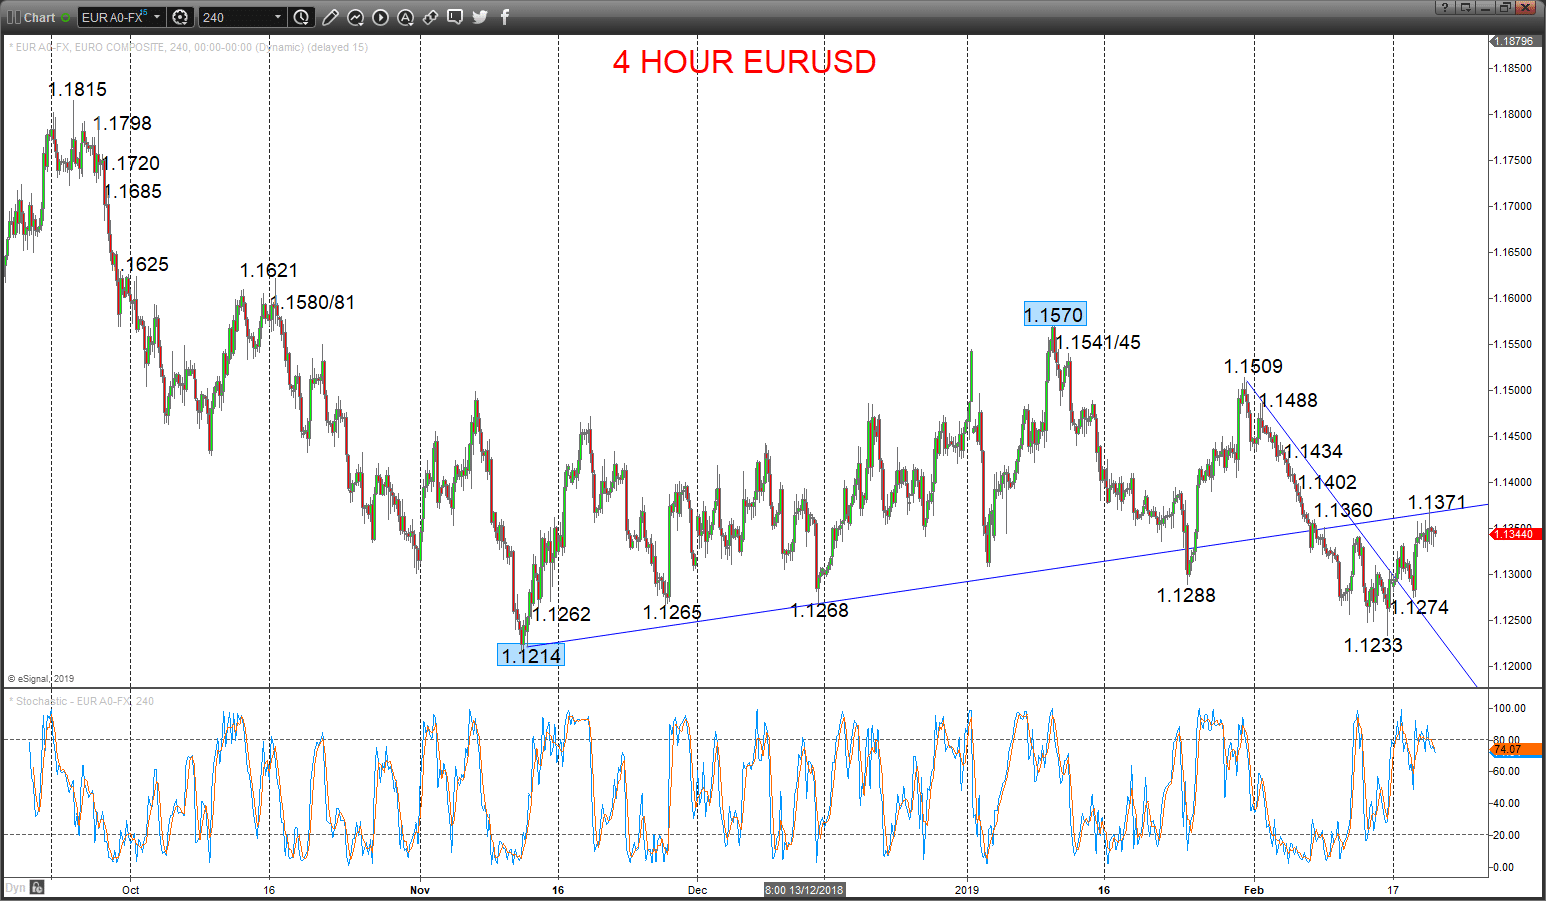Viewport: 1546px width, 901px height.
Task: Click the Dyn label at bottom left
Action: 15,888
